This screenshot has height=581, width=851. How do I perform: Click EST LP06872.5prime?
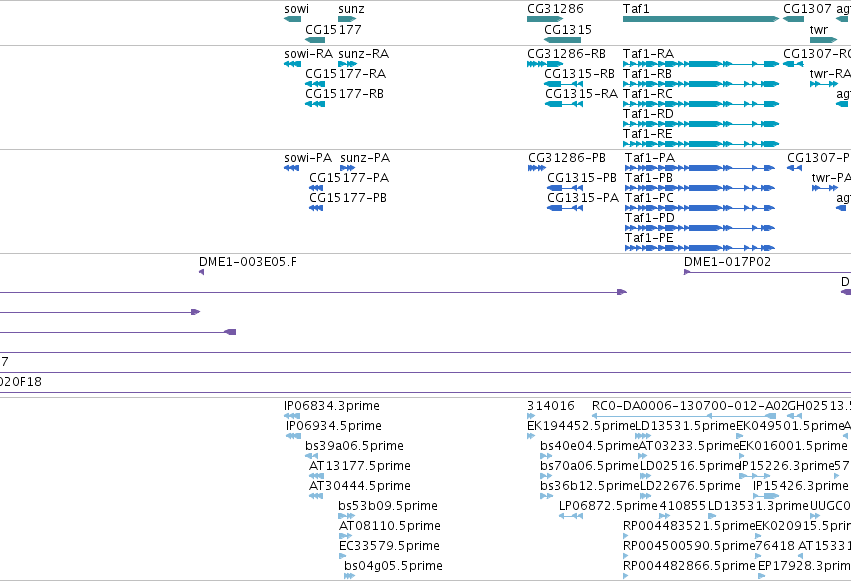pos(571,516)
